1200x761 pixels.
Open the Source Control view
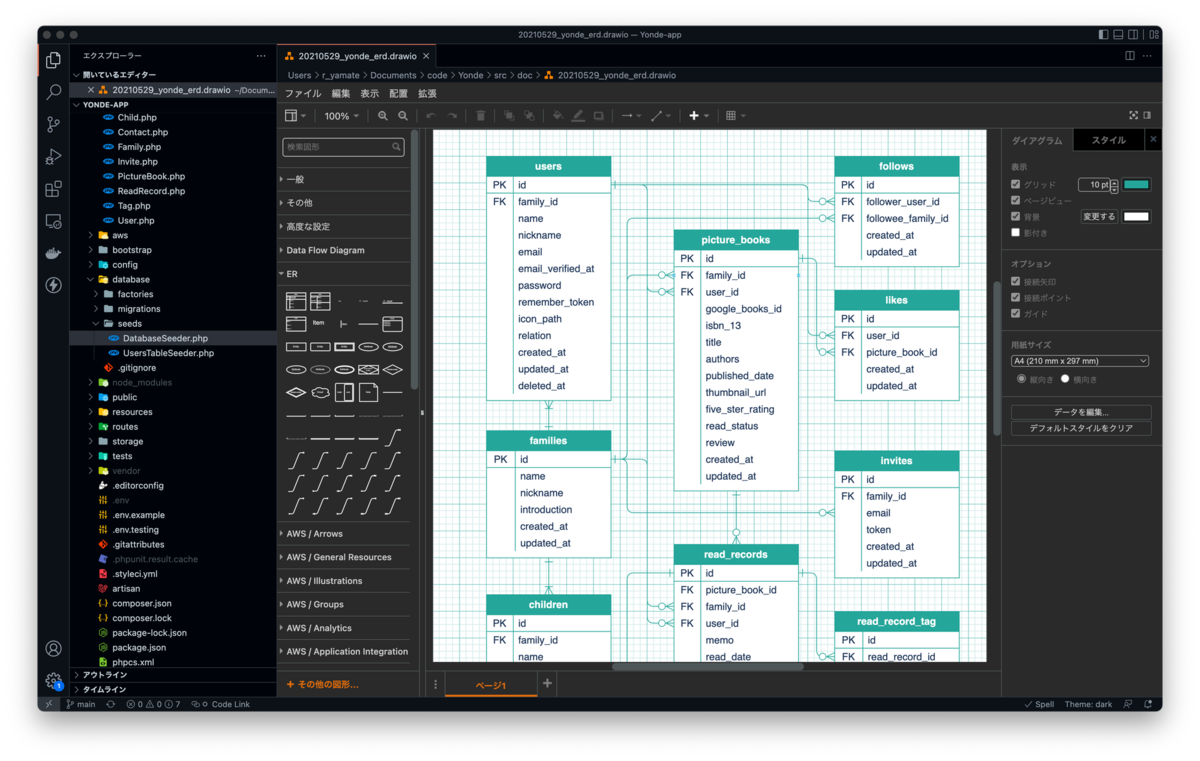pos(54,124)
